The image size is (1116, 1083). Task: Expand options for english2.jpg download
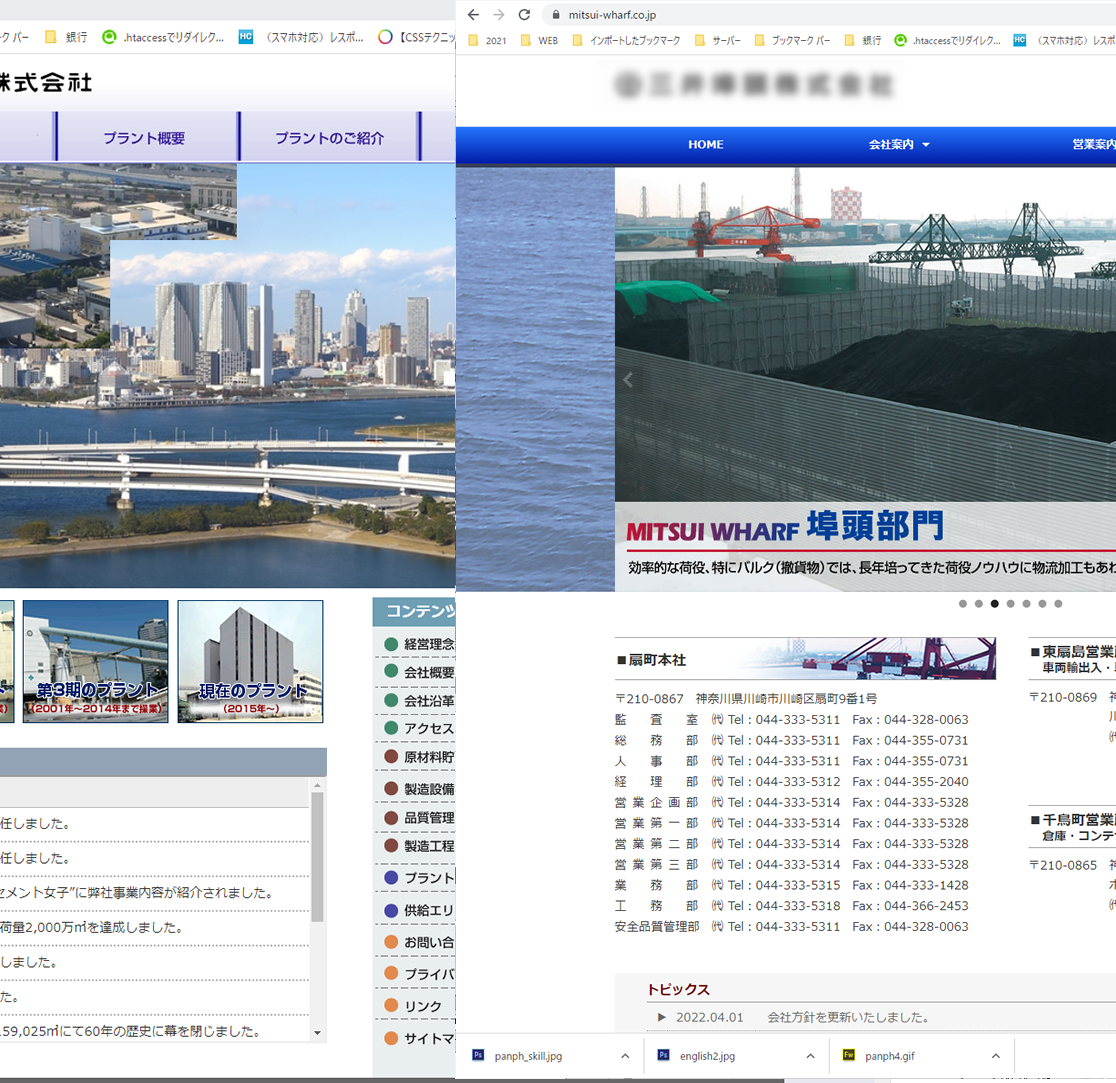(810, 1056)
